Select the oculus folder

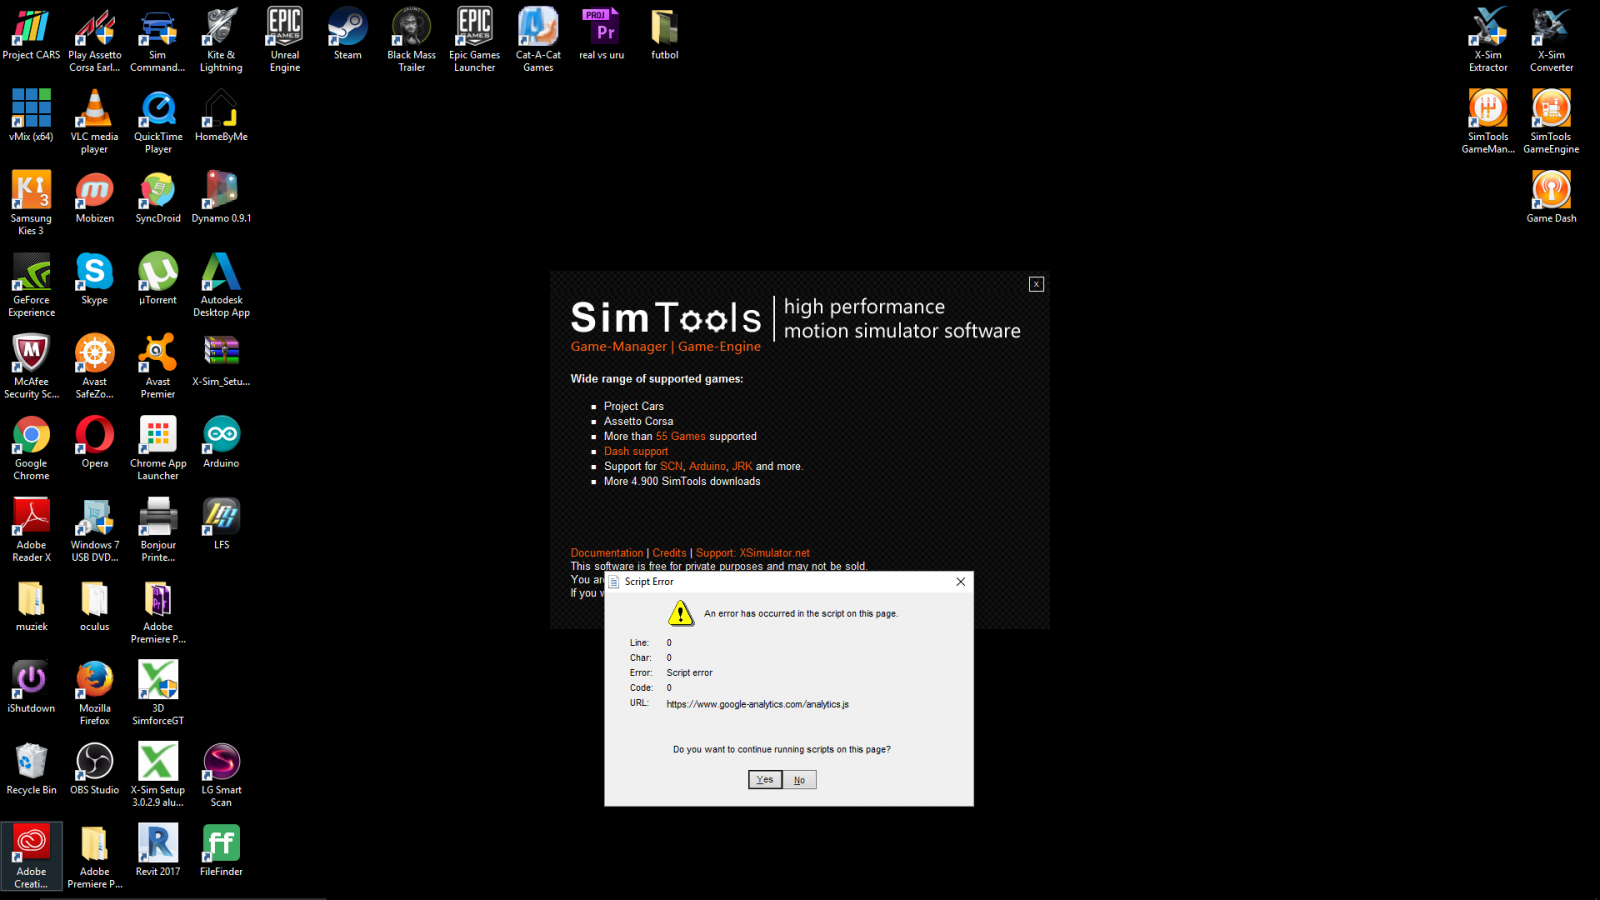click(95, 606)
